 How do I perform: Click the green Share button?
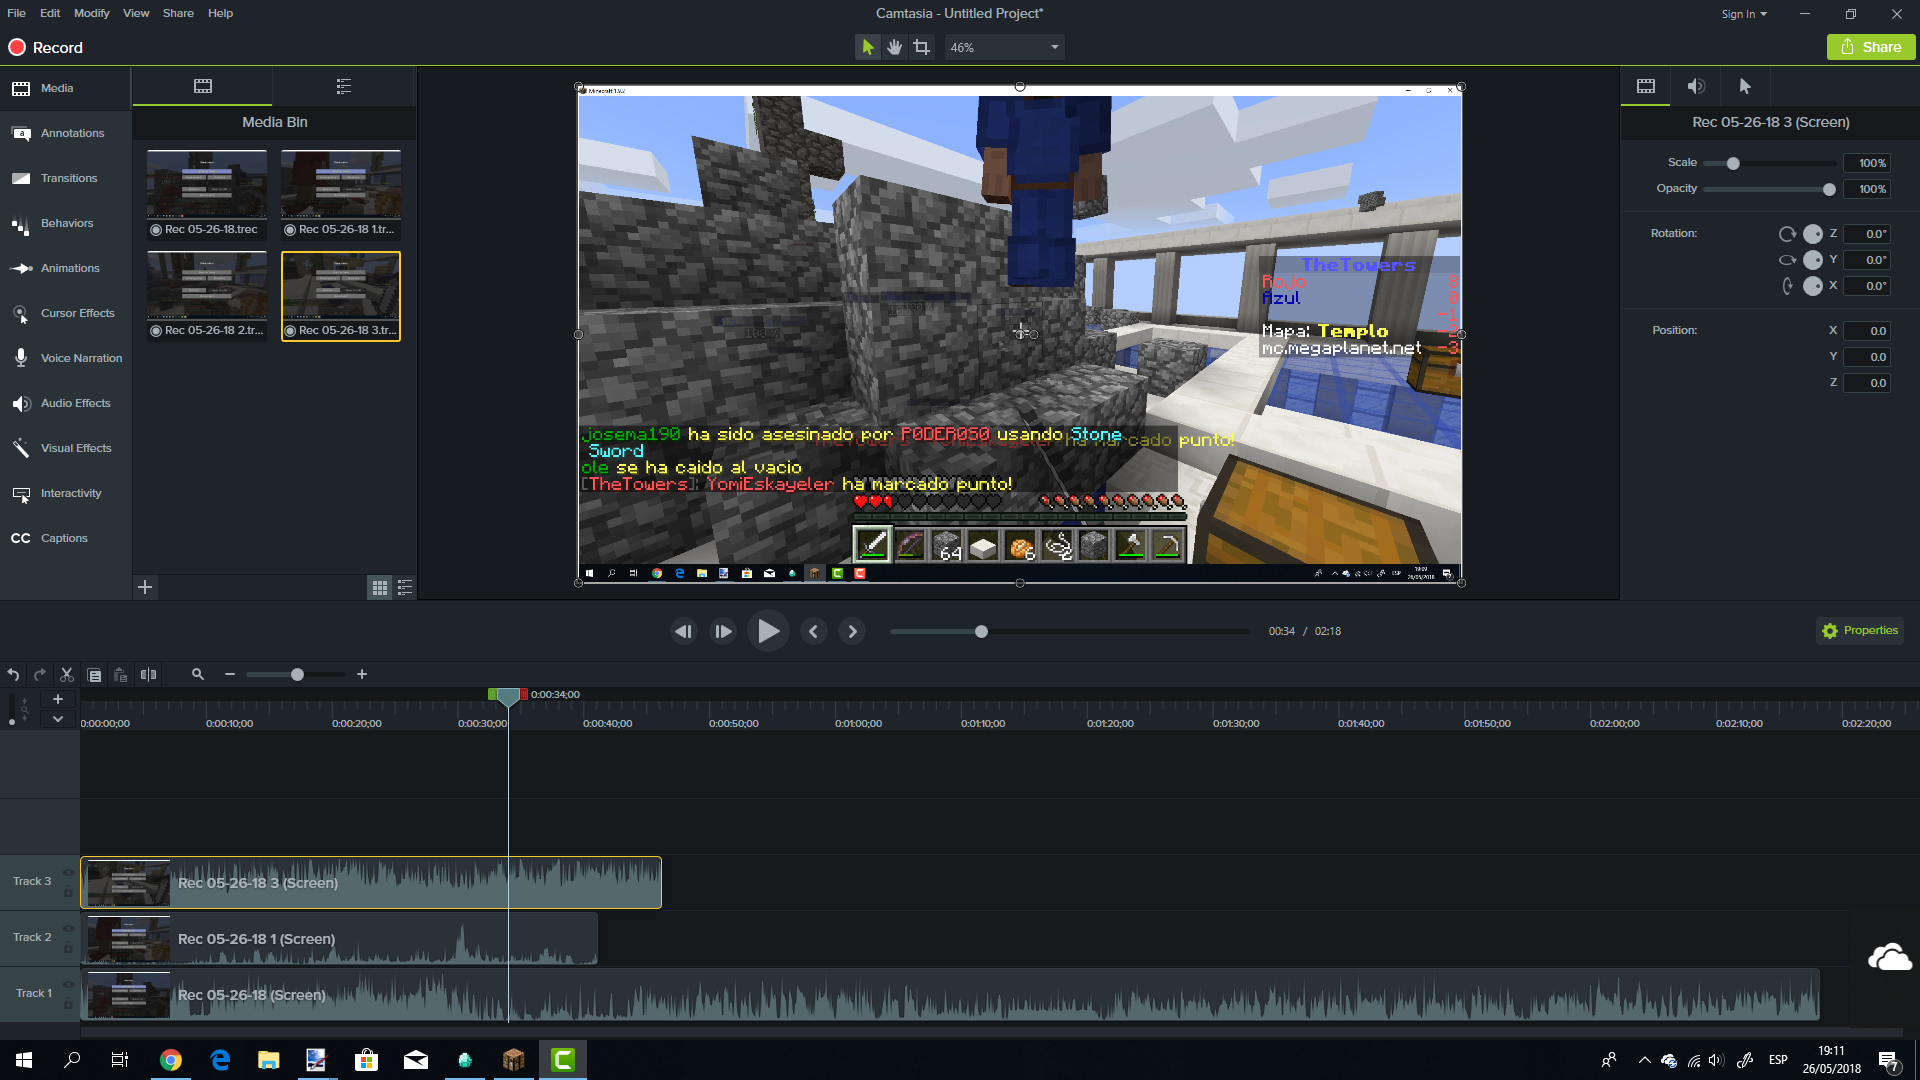click(x=1871, y=47)
